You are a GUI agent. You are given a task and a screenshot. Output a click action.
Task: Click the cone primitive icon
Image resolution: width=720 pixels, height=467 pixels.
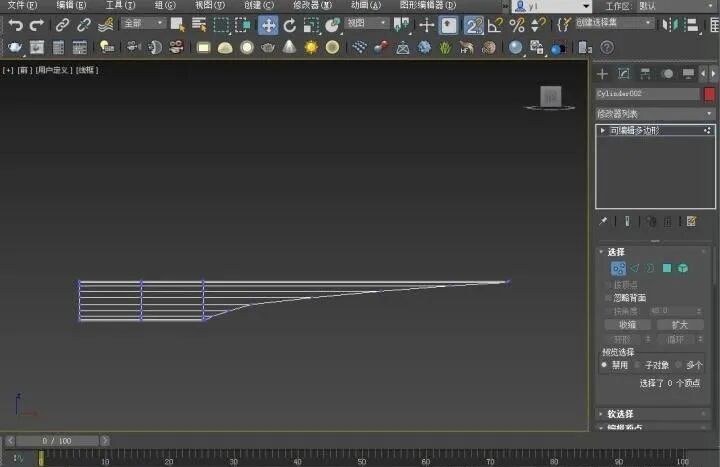[x=289, y=47]
